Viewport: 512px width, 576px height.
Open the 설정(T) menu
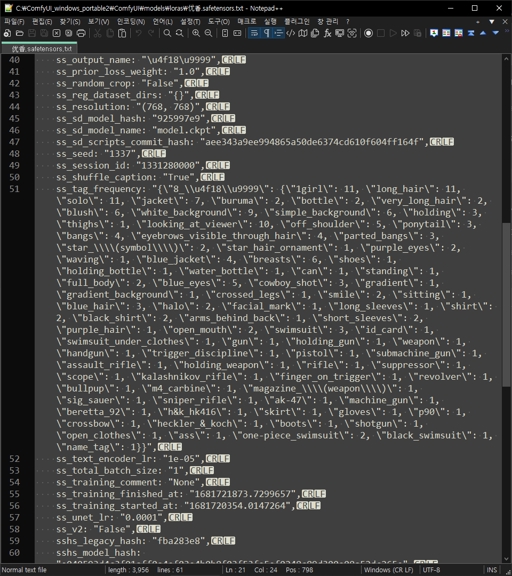point(190,22)
